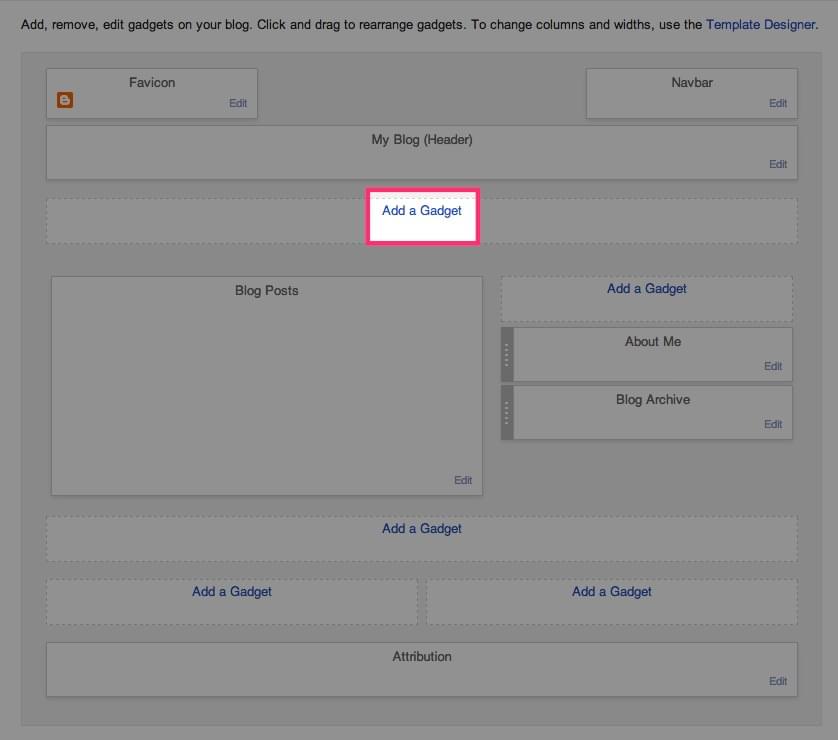Select the Navbar gadget title
Viewport: 838px width, 740px height.
pyautogui.click(x=692, y=82)
